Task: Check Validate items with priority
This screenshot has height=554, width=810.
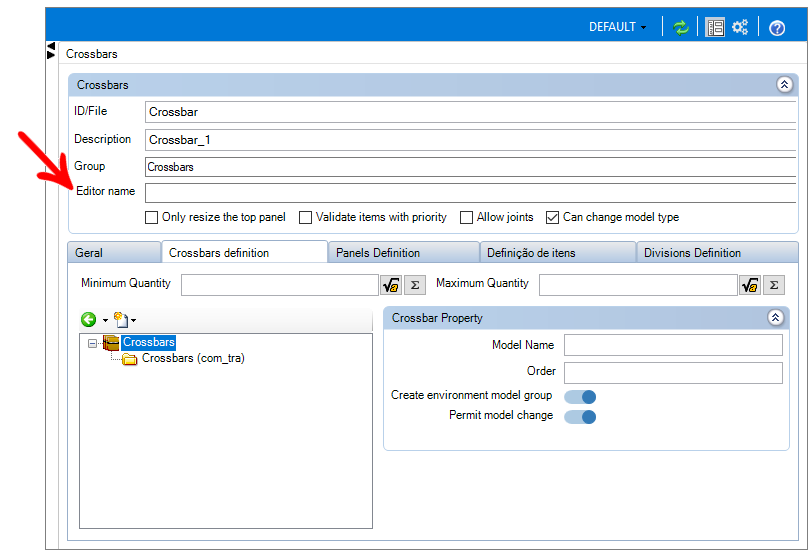Action: tap(306, 218)
